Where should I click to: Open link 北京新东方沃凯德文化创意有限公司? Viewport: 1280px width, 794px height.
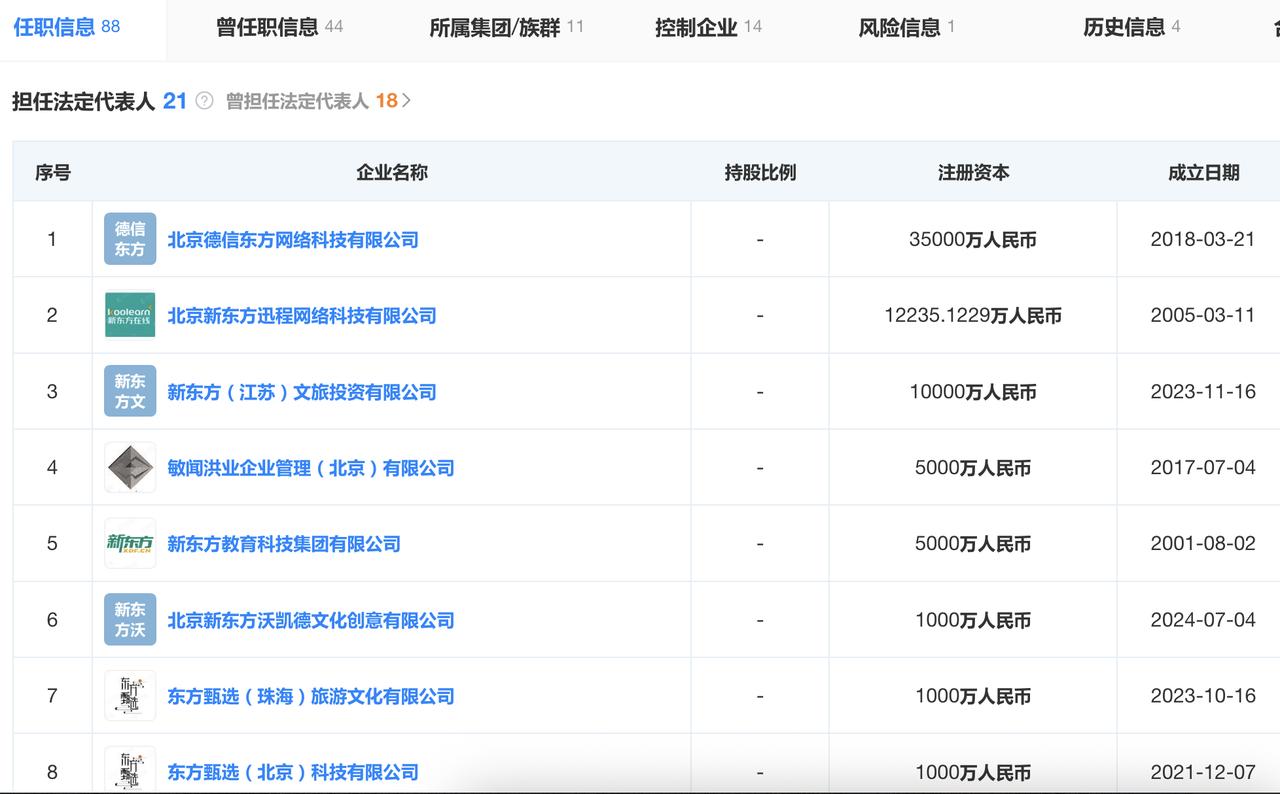pos(311,620)
